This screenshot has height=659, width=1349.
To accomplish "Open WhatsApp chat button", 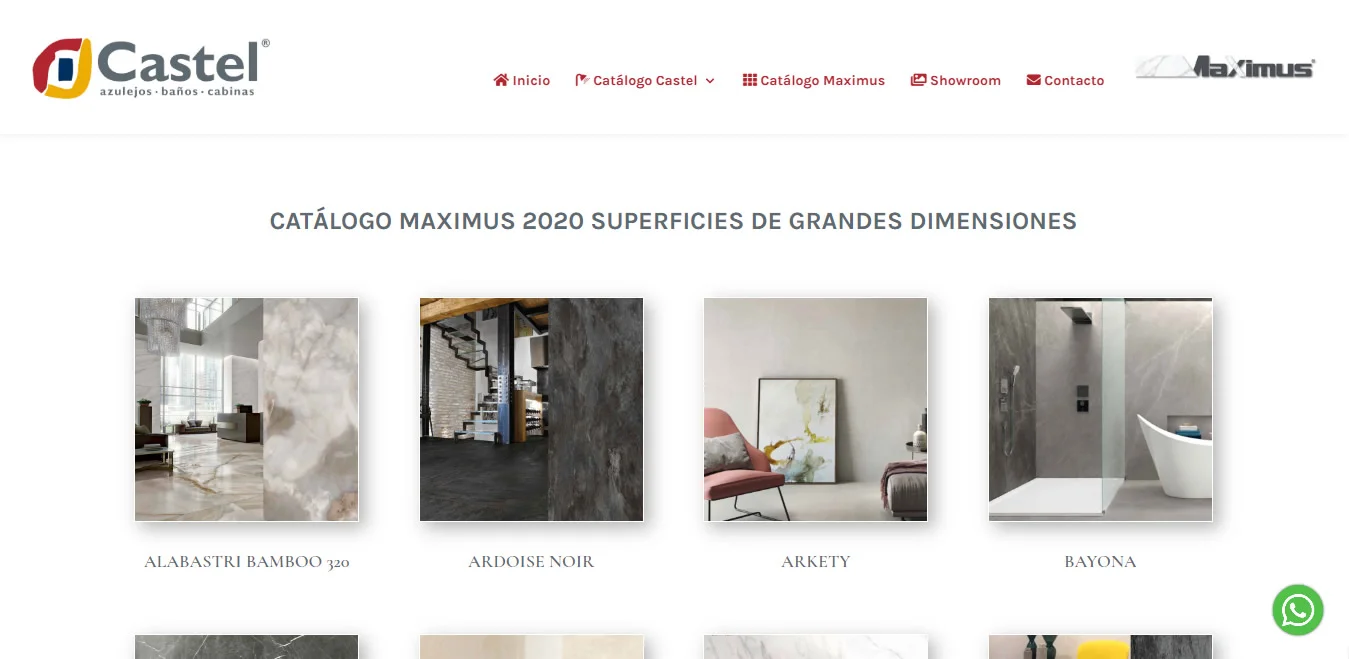I will pos(1297,610).
